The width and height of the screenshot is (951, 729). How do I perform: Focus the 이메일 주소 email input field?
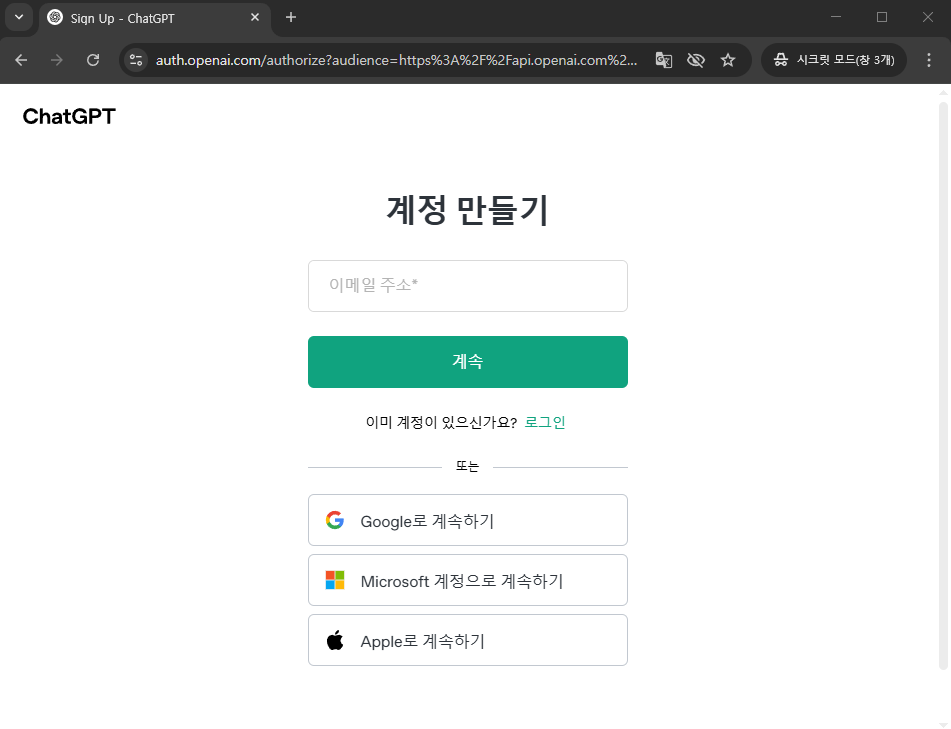pyautogui.click(x=468, y=286)
